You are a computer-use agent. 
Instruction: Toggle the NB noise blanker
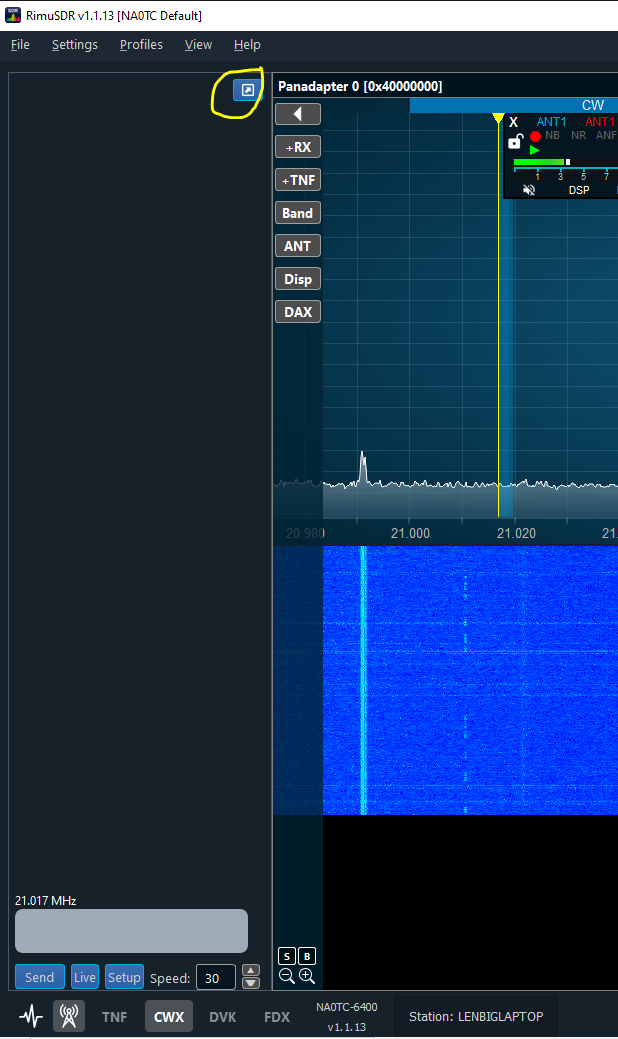pyautogui.click(x=552, y=135)
